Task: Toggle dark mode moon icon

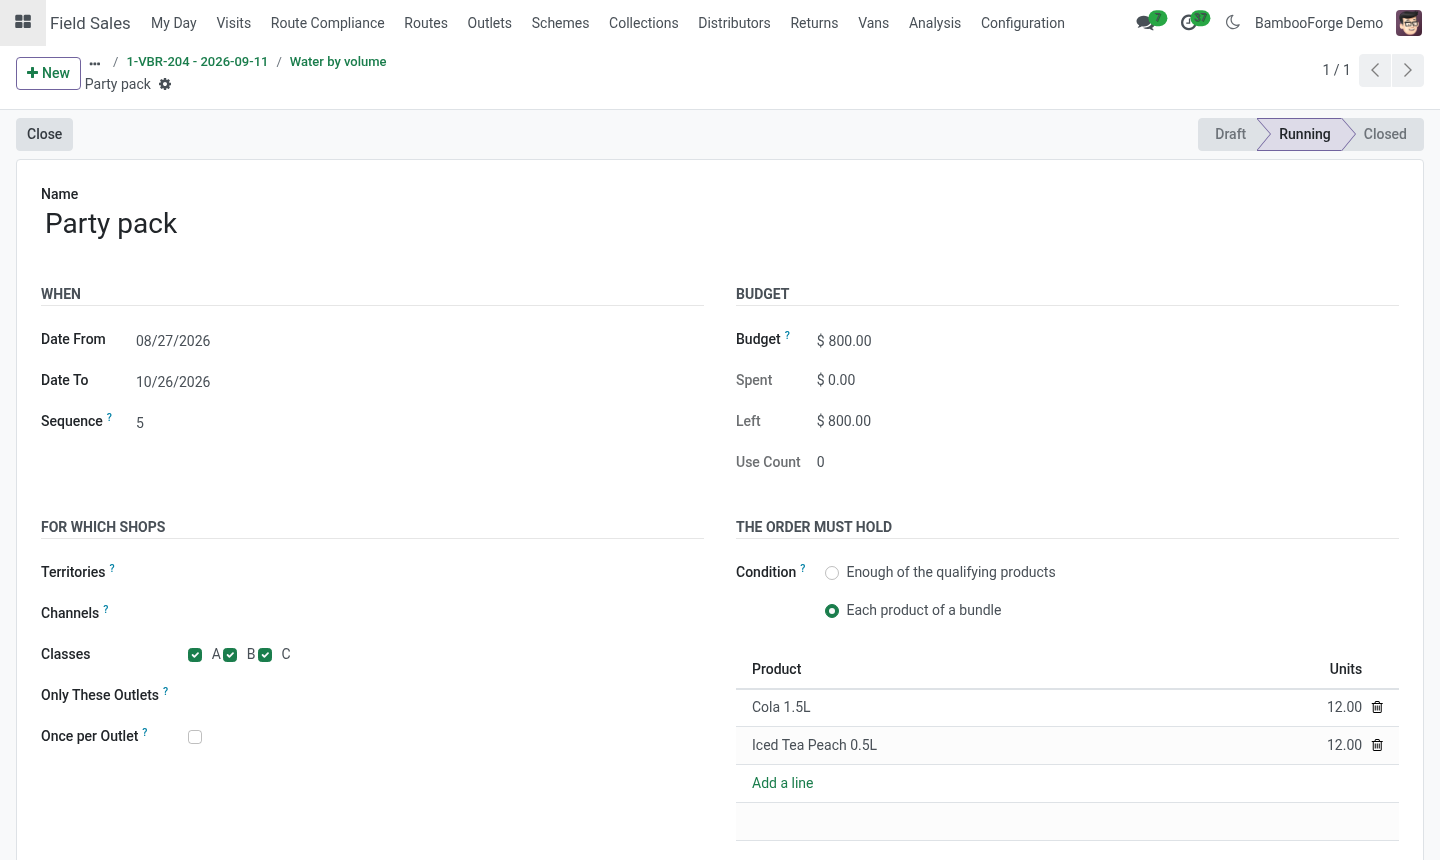Action: 1233,22
